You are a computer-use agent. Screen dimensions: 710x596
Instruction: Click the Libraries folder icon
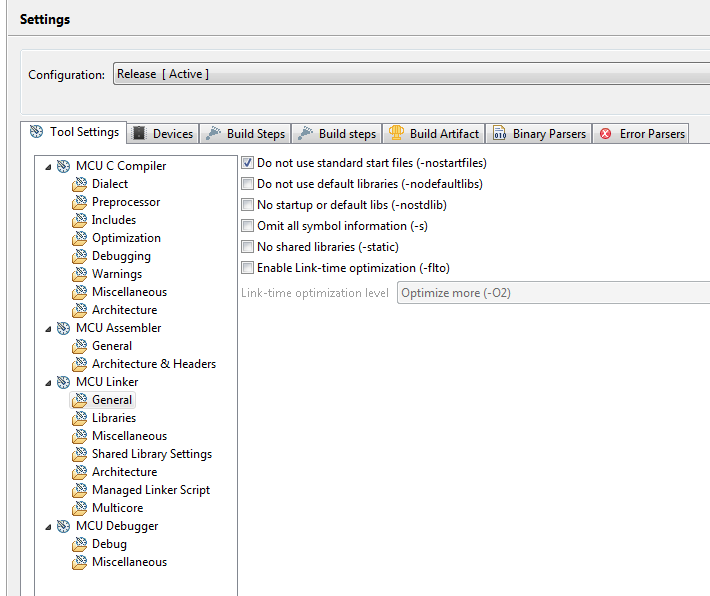coord(80,418)
